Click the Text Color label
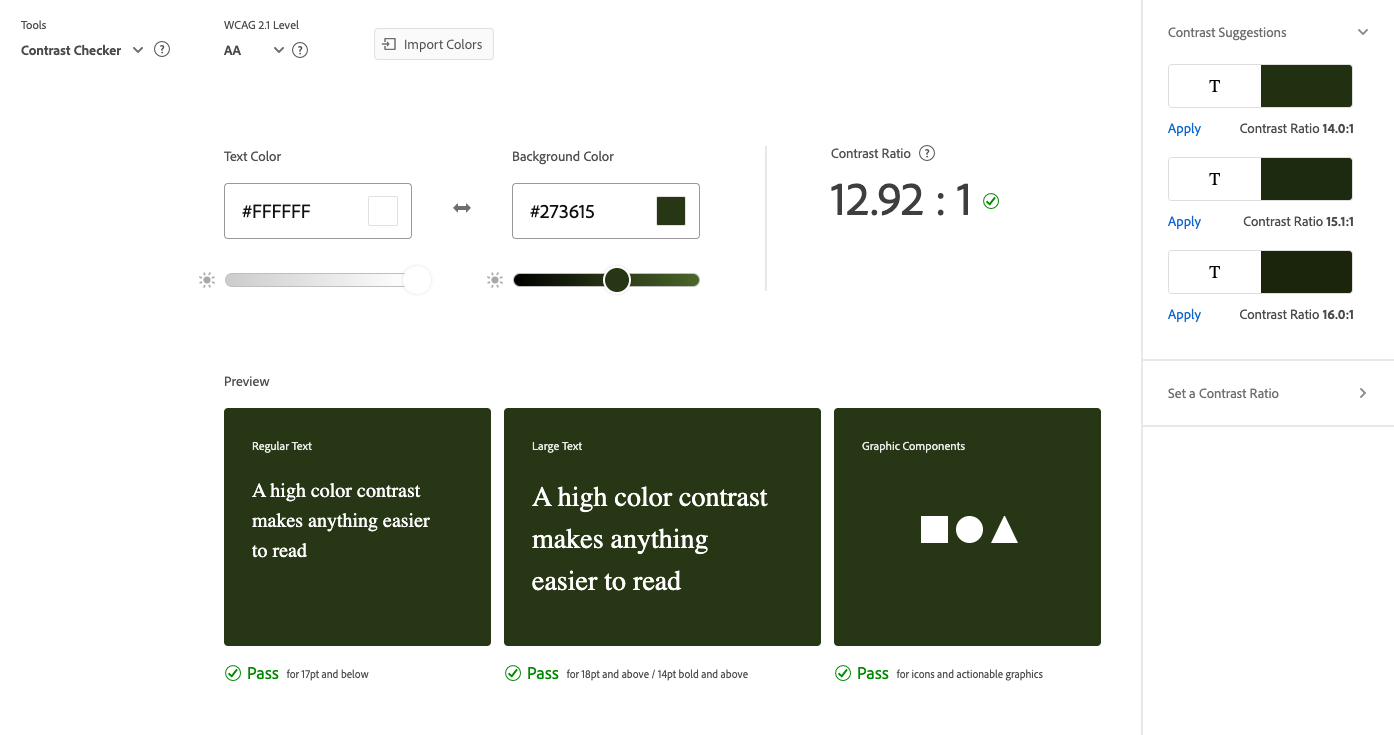 click(253, 156)
